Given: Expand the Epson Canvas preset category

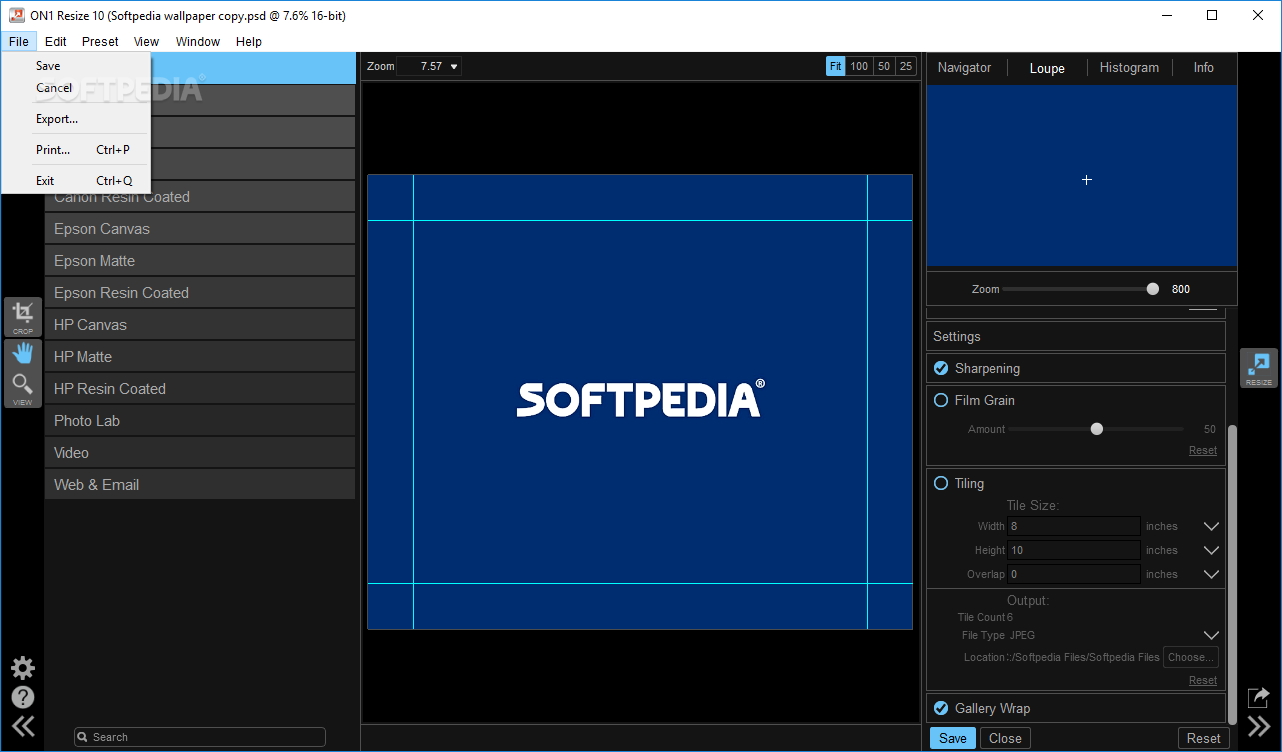Looking at the screenshot, I should pos(200,229).
